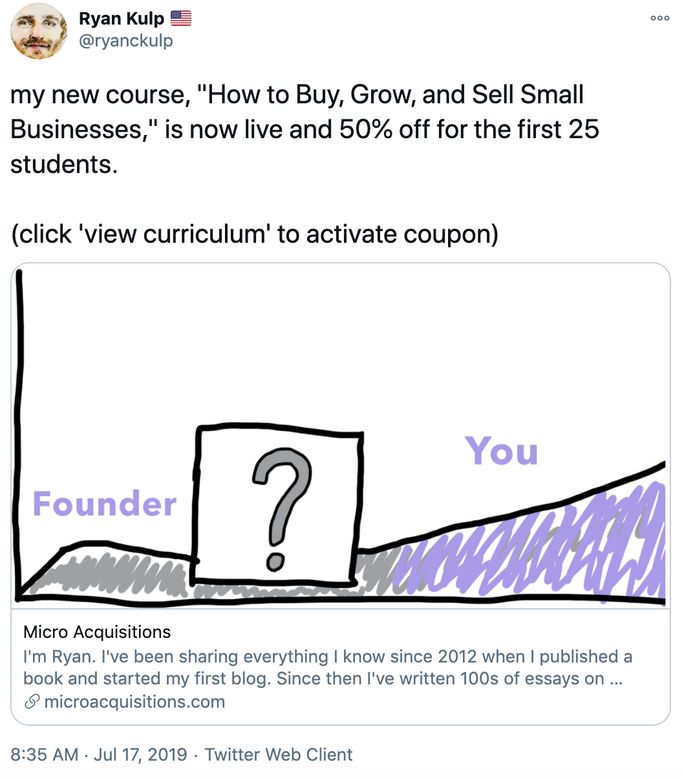The image size is (684, 780).
Task: Click the "view curriculum" coupon text line
Action: (x=254, y=234)
